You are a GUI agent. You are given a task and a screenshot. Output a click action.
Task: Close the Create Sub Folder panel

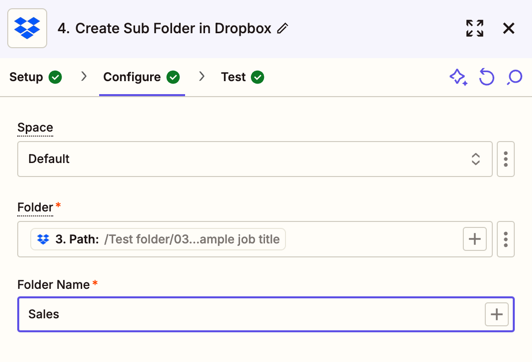509,28
